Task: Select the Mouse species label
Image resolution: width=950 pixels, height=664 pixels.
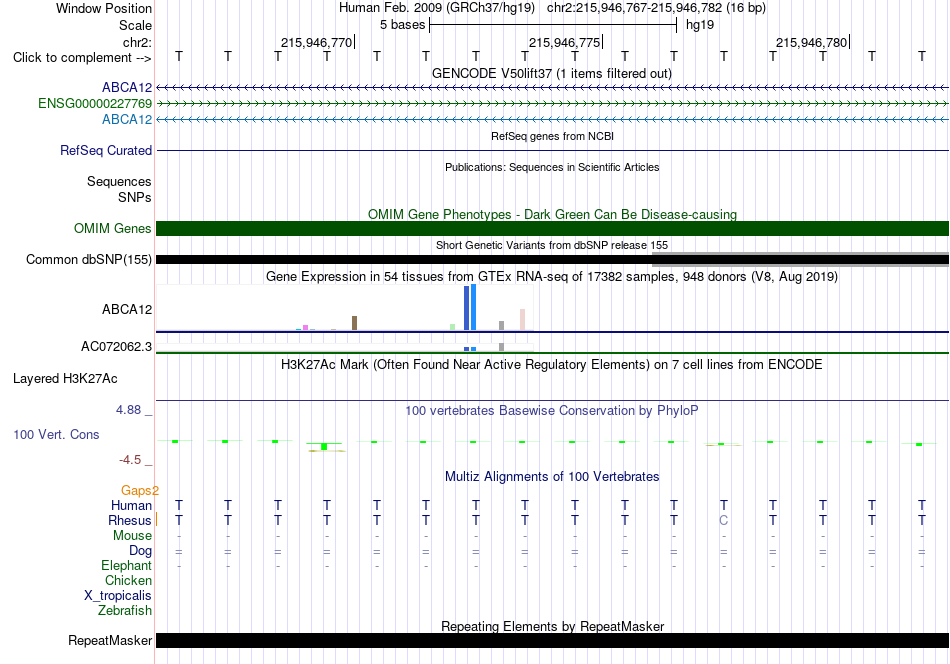Action: [132, 536]
